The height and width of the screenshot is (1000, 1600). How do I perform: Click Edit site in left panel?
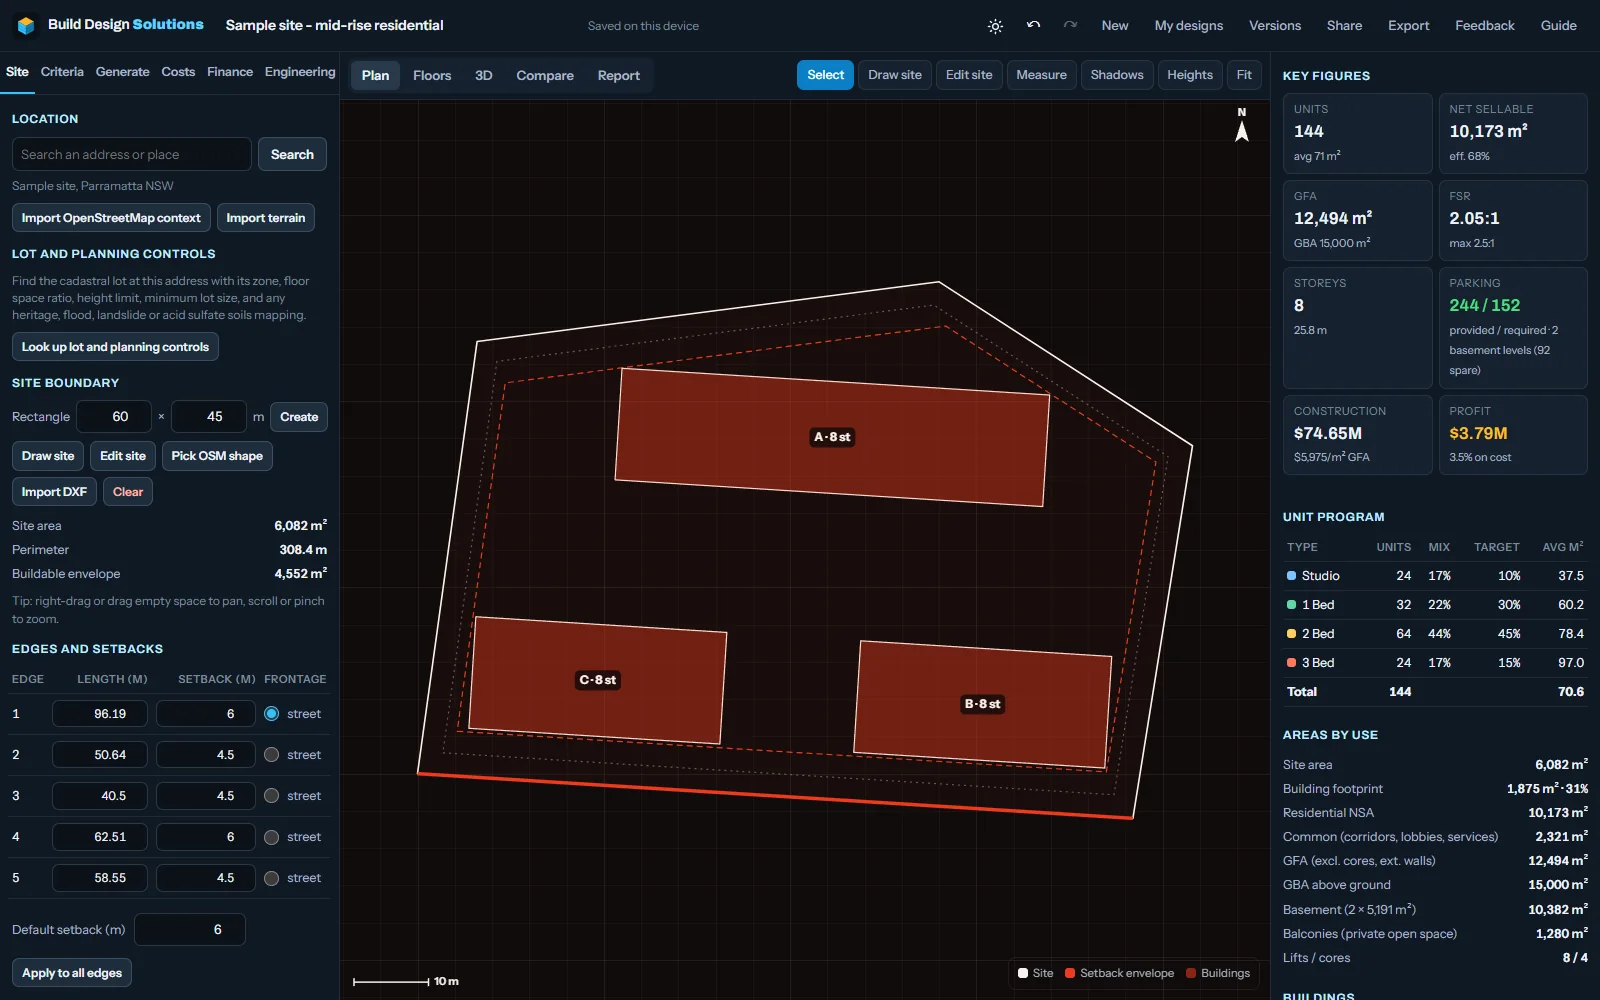click(x=123, y=456)
